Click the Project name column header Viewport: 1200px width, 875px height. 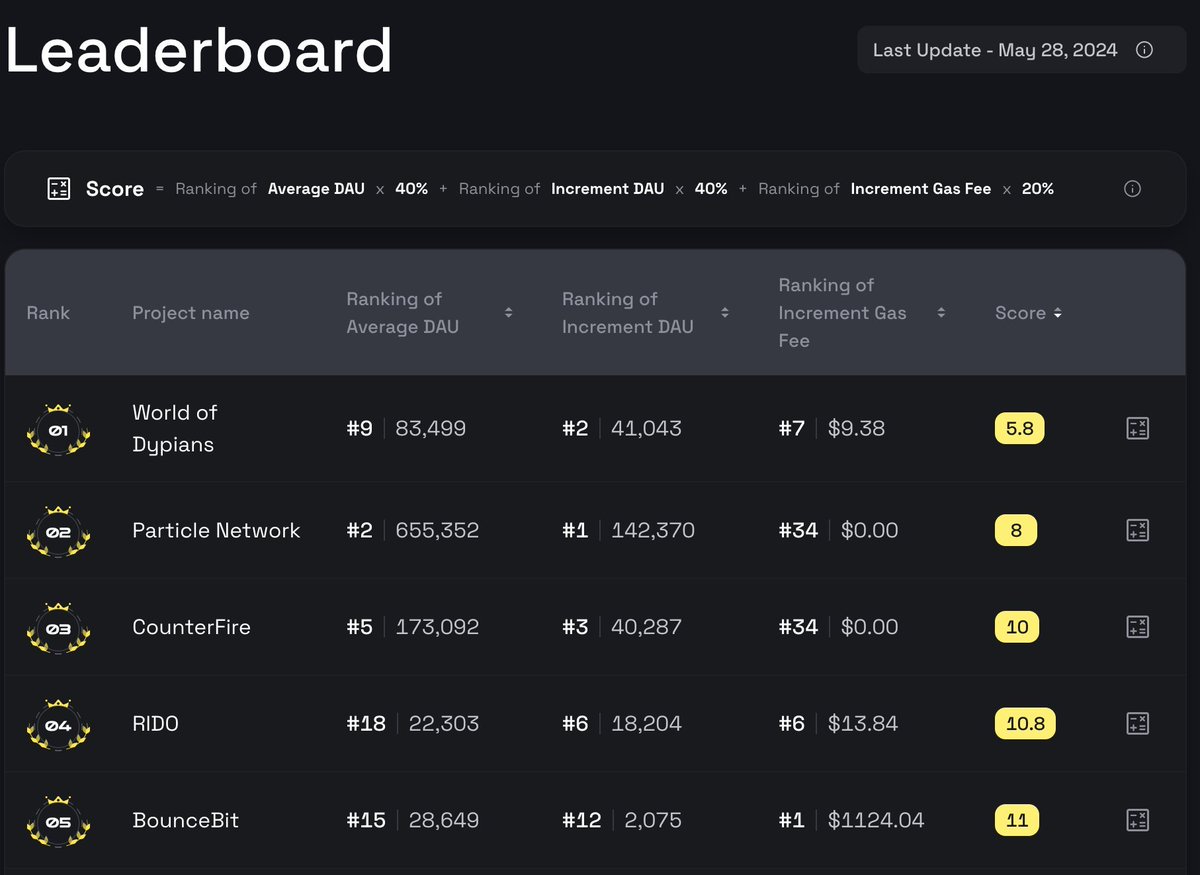190,313
